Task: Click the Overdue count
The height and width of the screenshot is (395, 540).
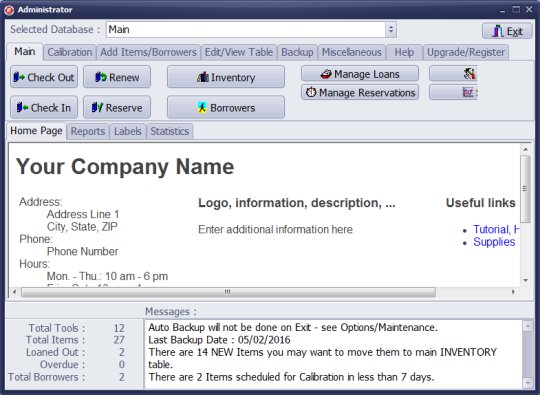Action: (122, 364)
